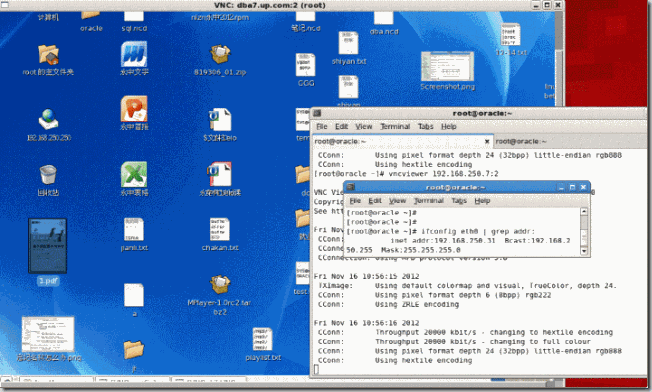Open Edit menu in outer terminal
This screenshot has width=652, height=392.
[x=341, y=126]
